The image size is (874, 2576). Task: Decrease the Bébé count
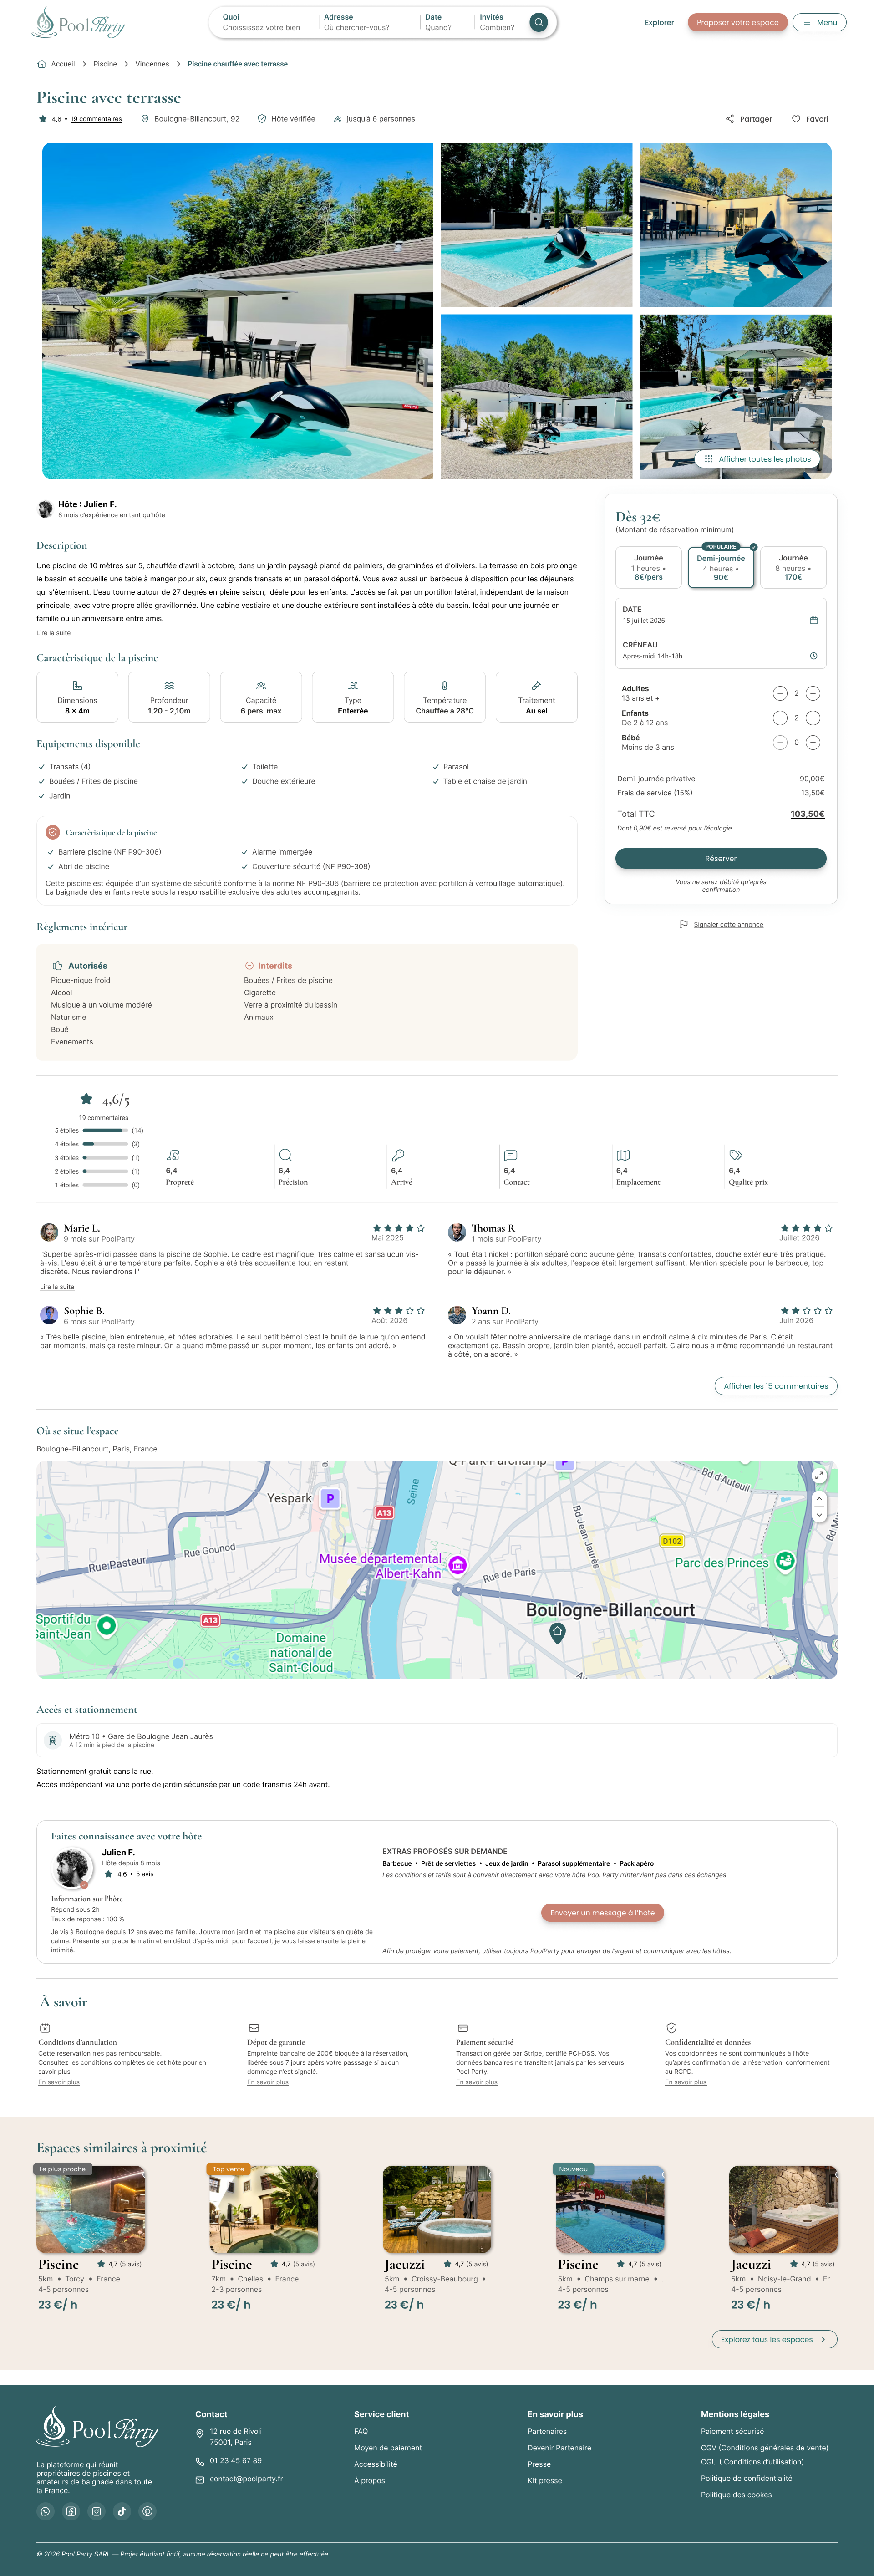780,742
